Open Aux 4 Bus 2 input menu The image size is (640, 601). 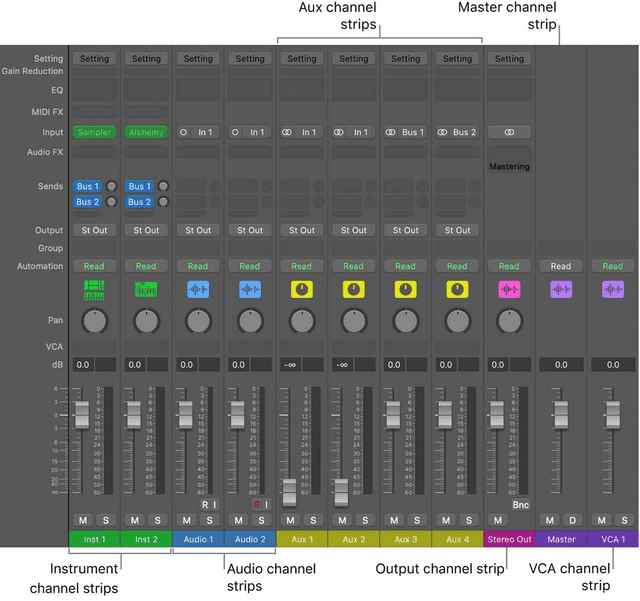tap(464, 132)
